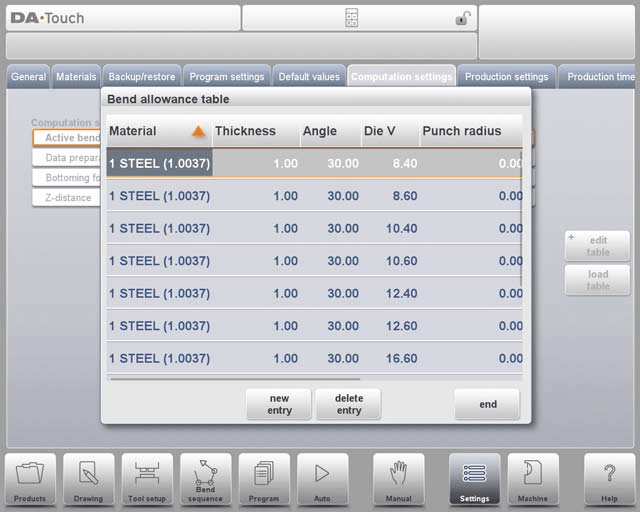Switch to Program mode

point(264,479)
